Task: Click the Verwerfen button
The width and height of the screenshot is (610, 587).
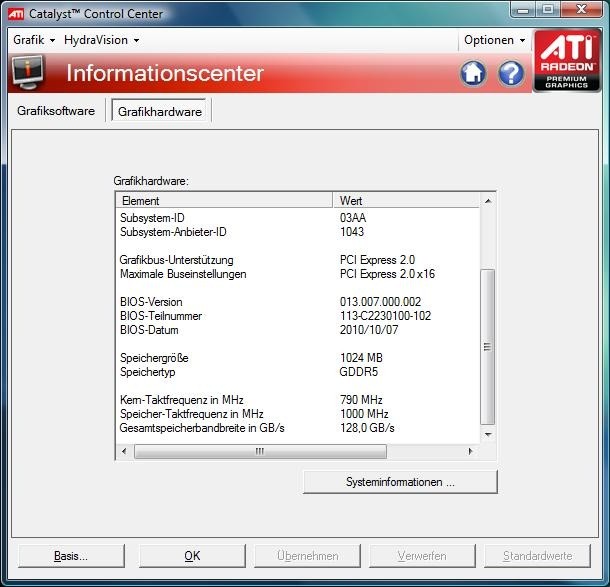Action: point(422,556)
